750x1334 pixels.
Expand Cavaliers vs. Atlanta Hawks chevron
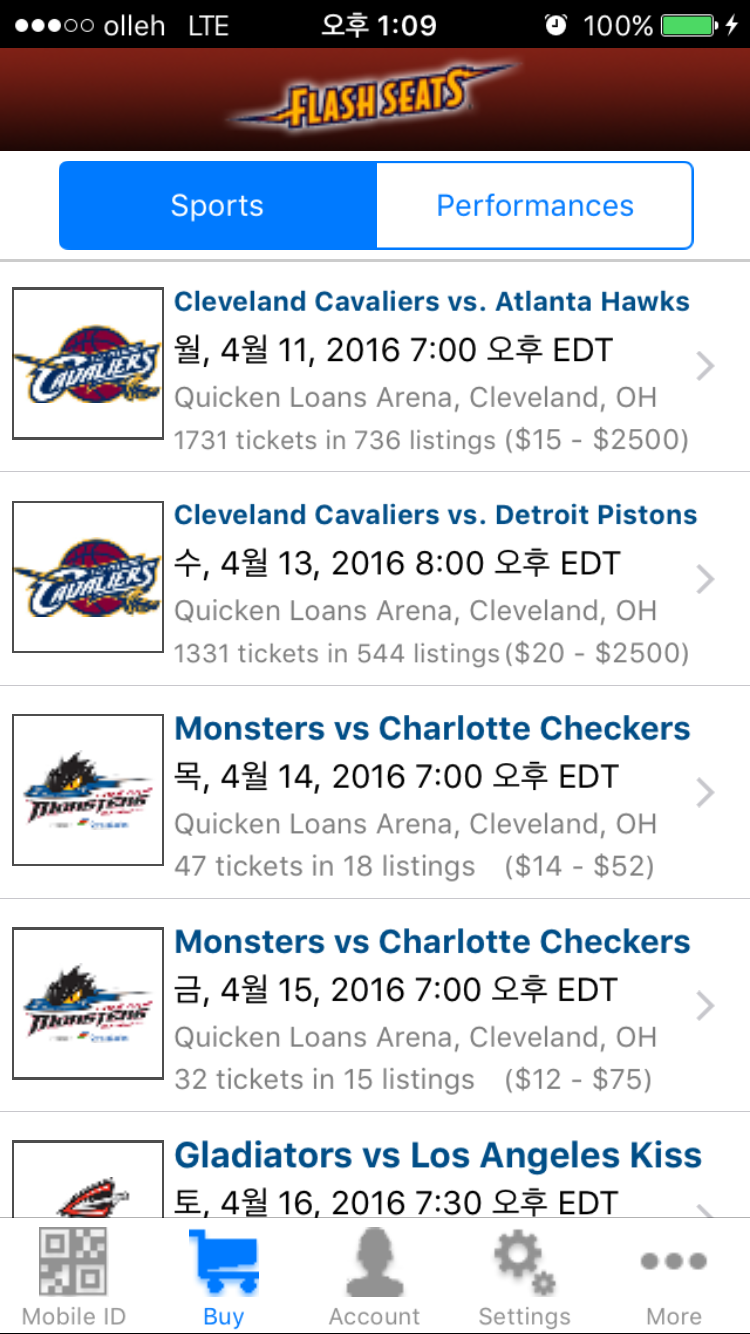706,366
